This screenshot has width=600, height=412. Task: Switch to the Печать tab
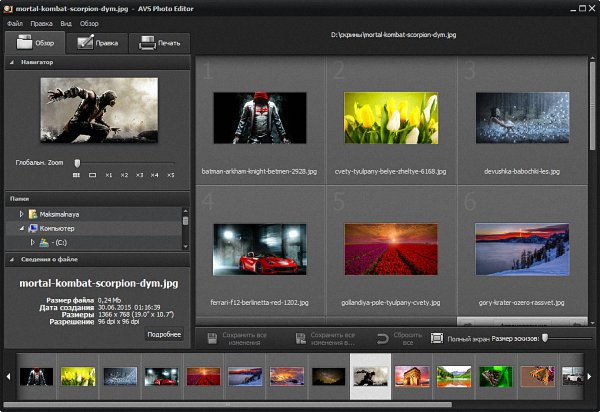click(x=160, y=43)
